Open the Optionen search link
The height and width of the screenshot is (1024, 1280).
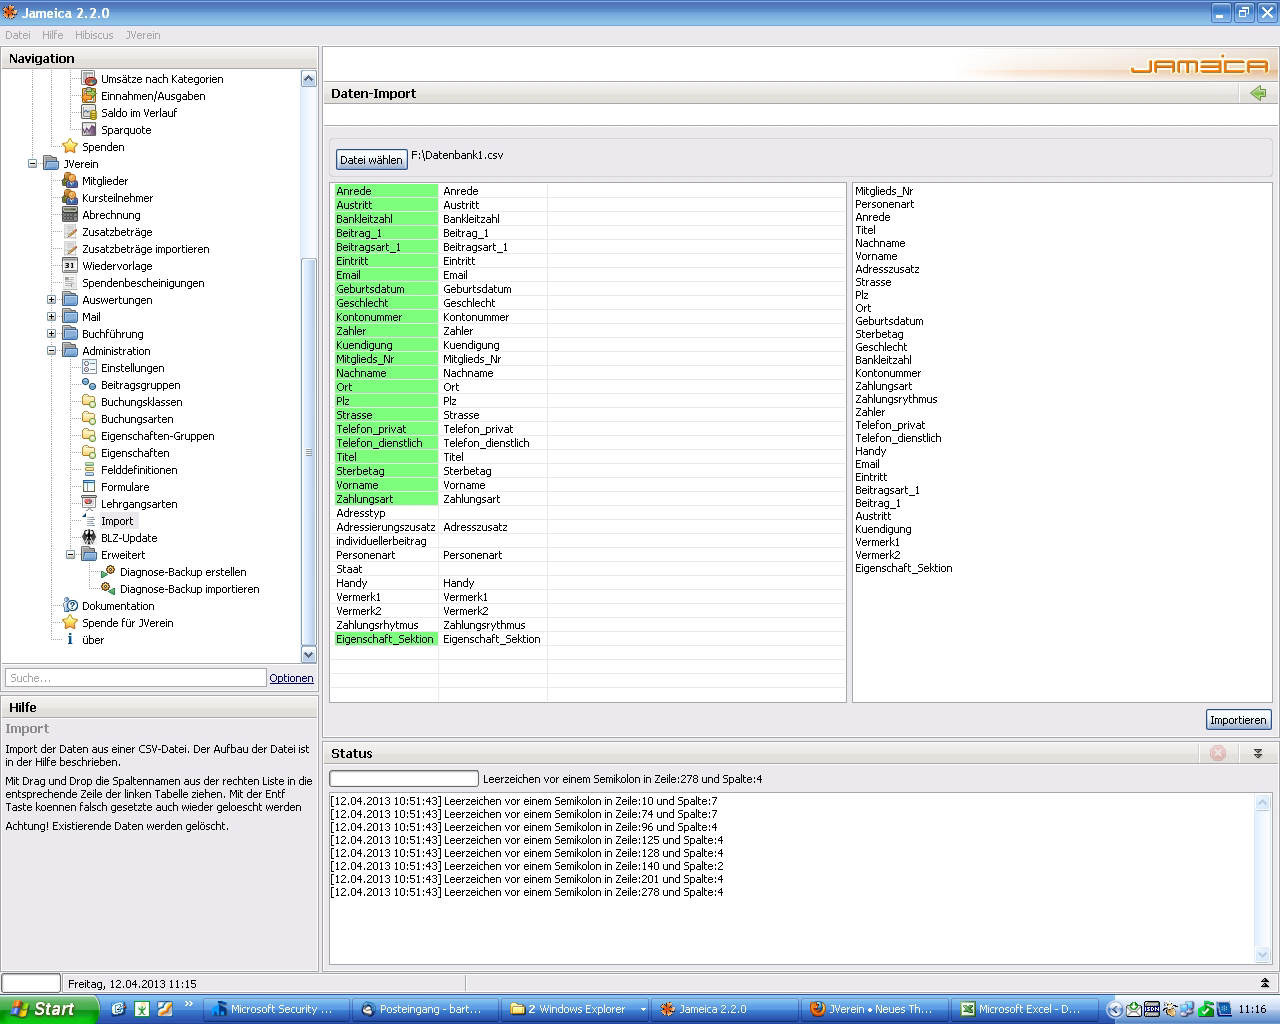(x=291, y=678)
